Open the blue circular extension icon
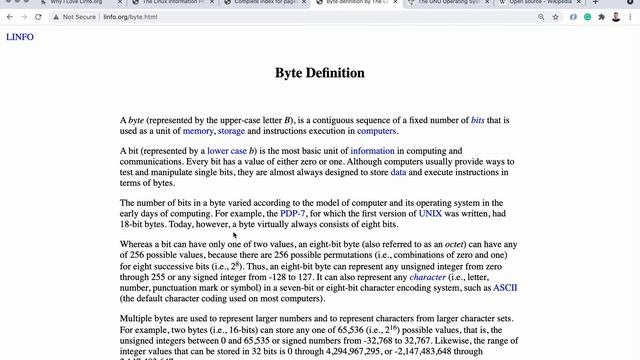The height and width of the screenshot is (360, 640). coord(573,17)
